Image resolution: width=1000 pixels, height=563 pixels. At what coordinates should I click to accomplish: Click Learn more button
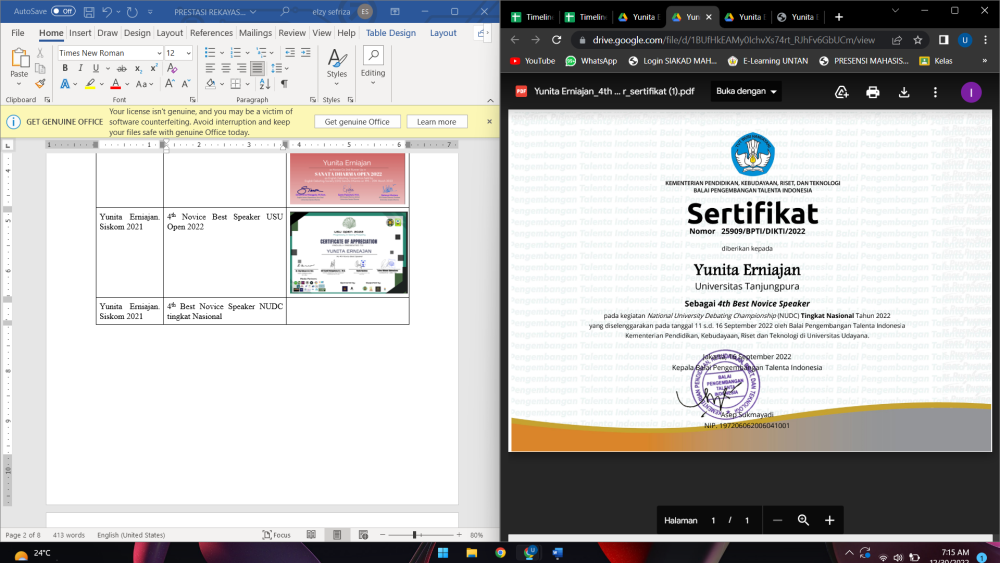pos(436,122)
